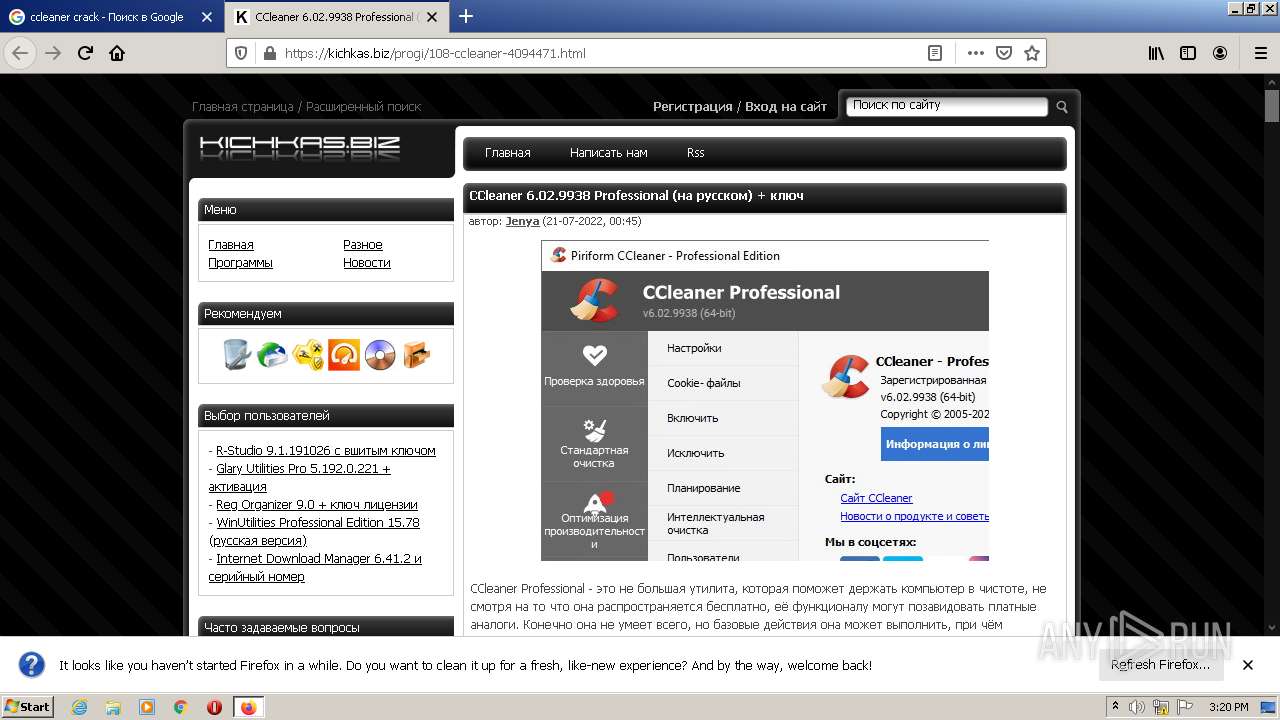Image resolution: width=1280 pixels, height=720 pixels.
Task: Click the CCleaner screenshot image
Action: [x=765, y=400]
